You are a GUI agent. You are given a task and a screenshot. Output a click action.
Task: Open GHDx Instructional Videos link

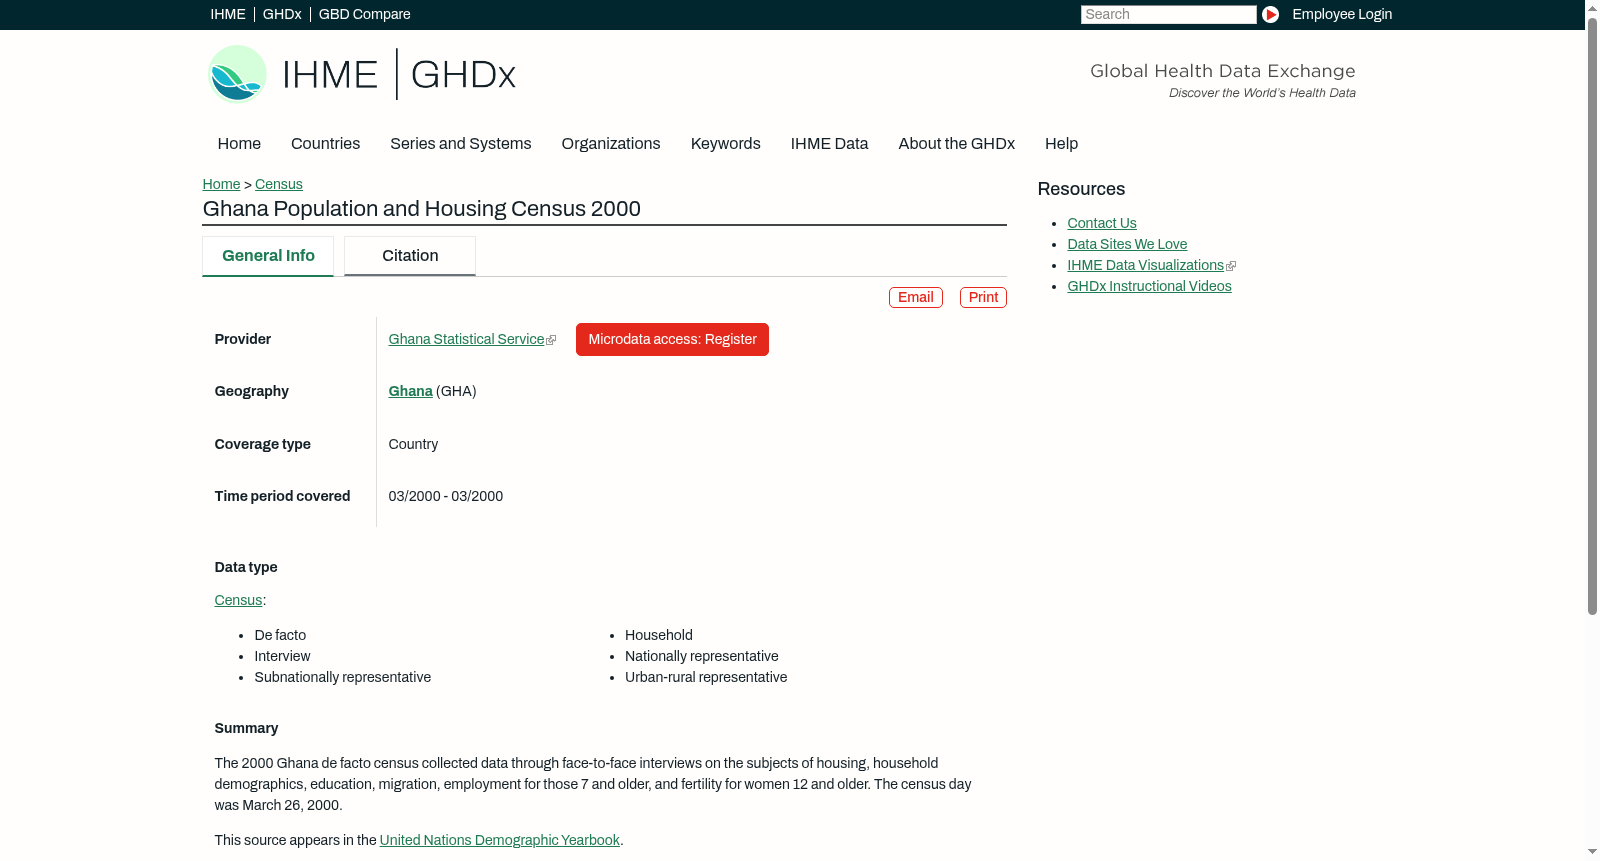pyautogui.click(x=1149, y=286)
